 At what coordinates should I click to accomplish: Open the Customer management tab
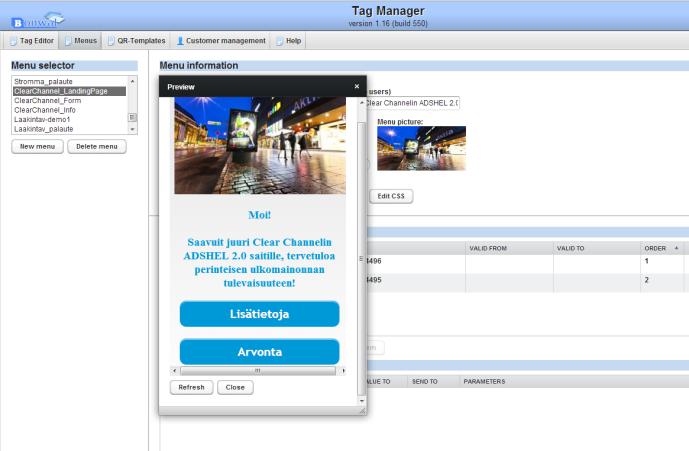(x=221, y=41)
